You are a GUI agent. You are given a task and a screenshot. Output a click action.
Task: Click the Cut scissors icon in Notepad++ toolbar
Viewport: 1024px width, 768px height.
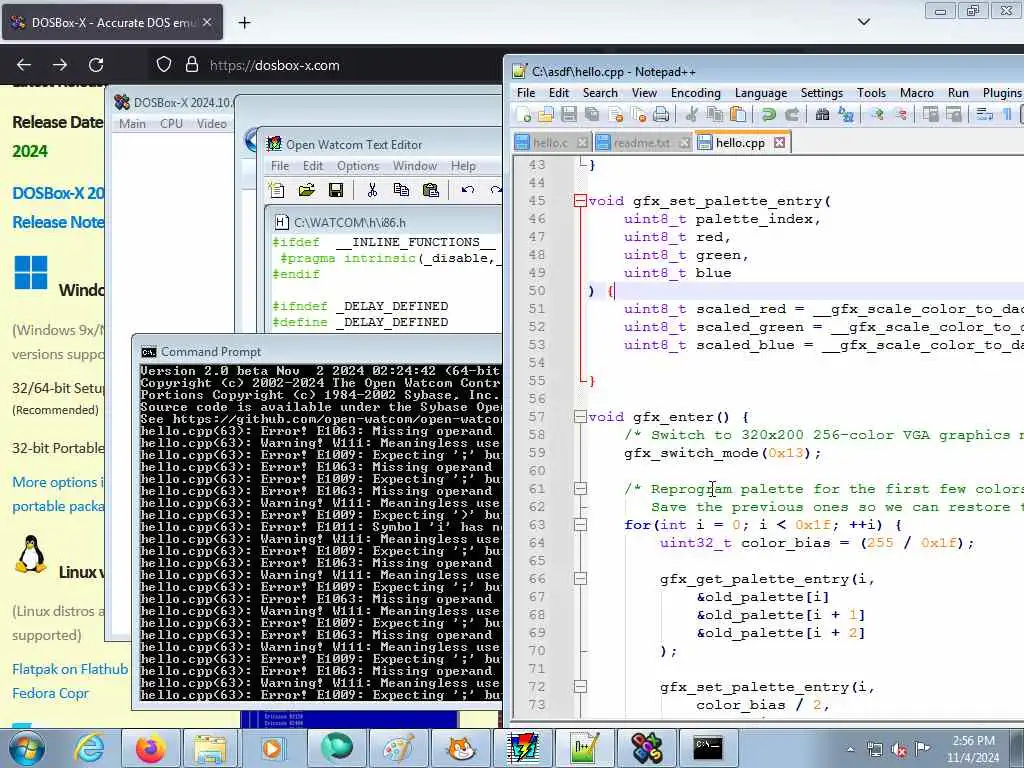691,115
